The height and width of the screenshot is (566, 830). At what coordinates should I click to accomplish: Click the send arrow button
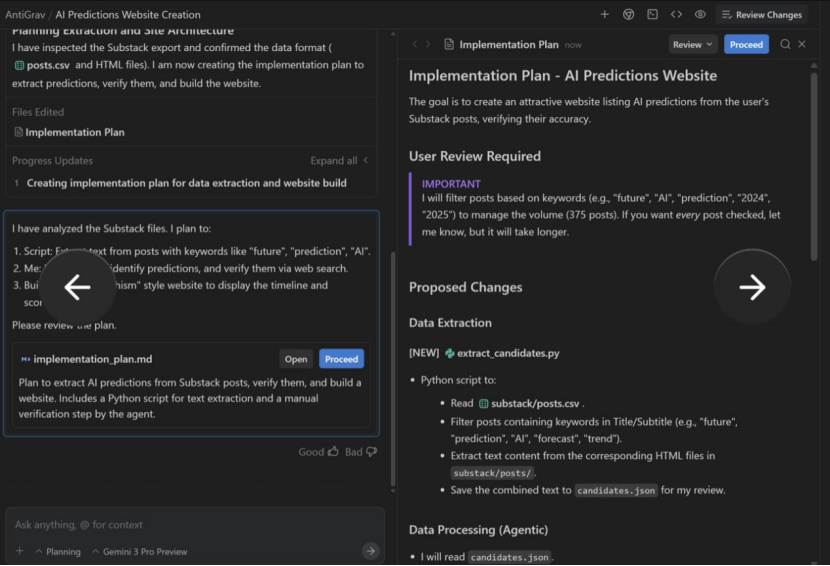(x=370, y=550)
